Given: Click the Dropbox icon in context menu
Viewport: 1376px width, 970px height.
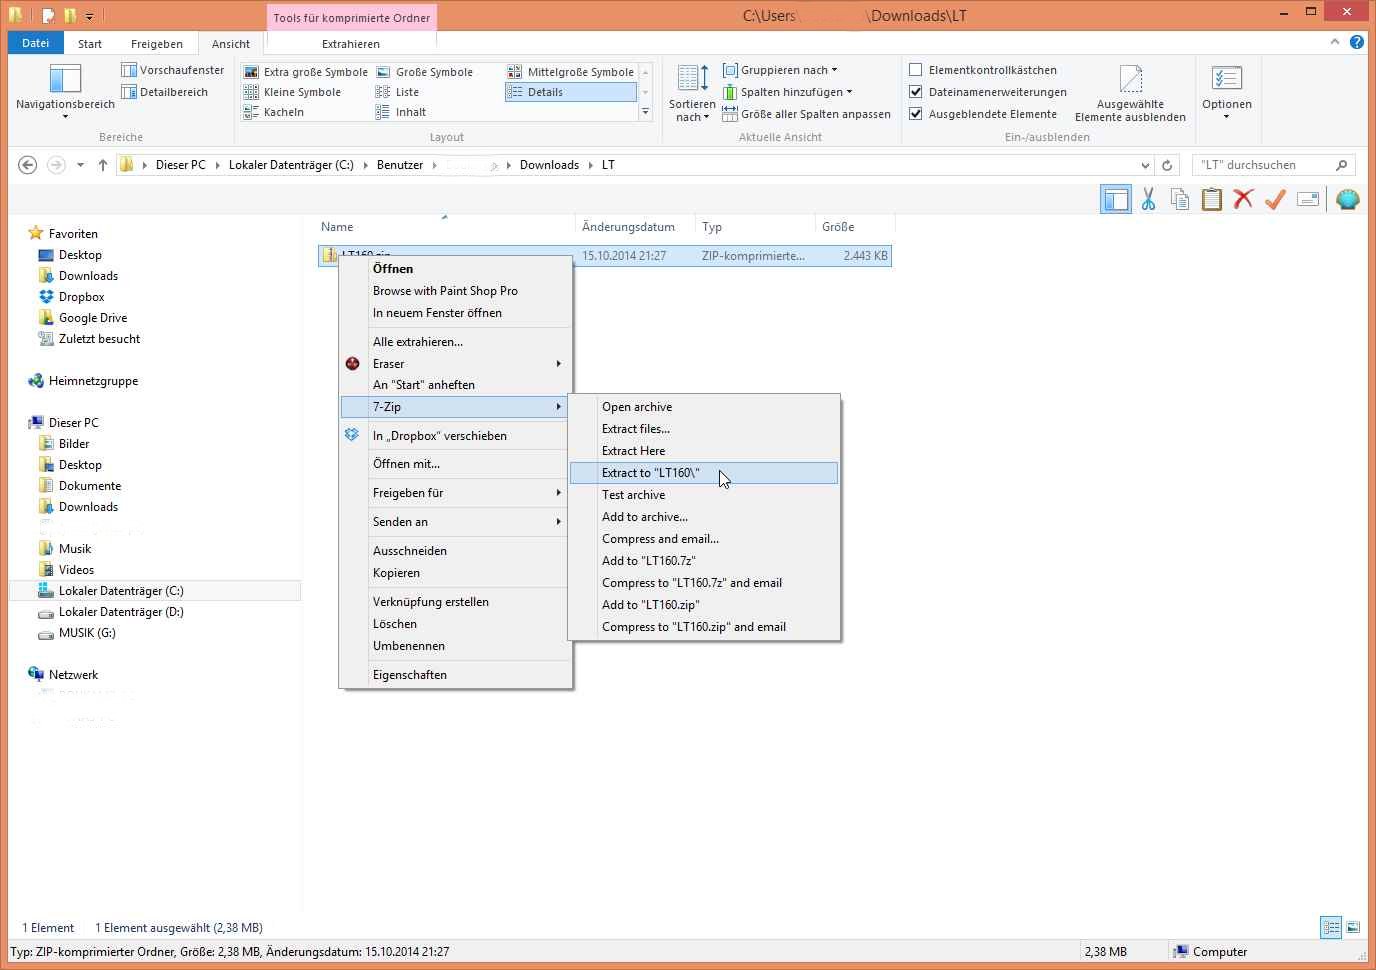Looking at the screenshot, I should (352, 435).
